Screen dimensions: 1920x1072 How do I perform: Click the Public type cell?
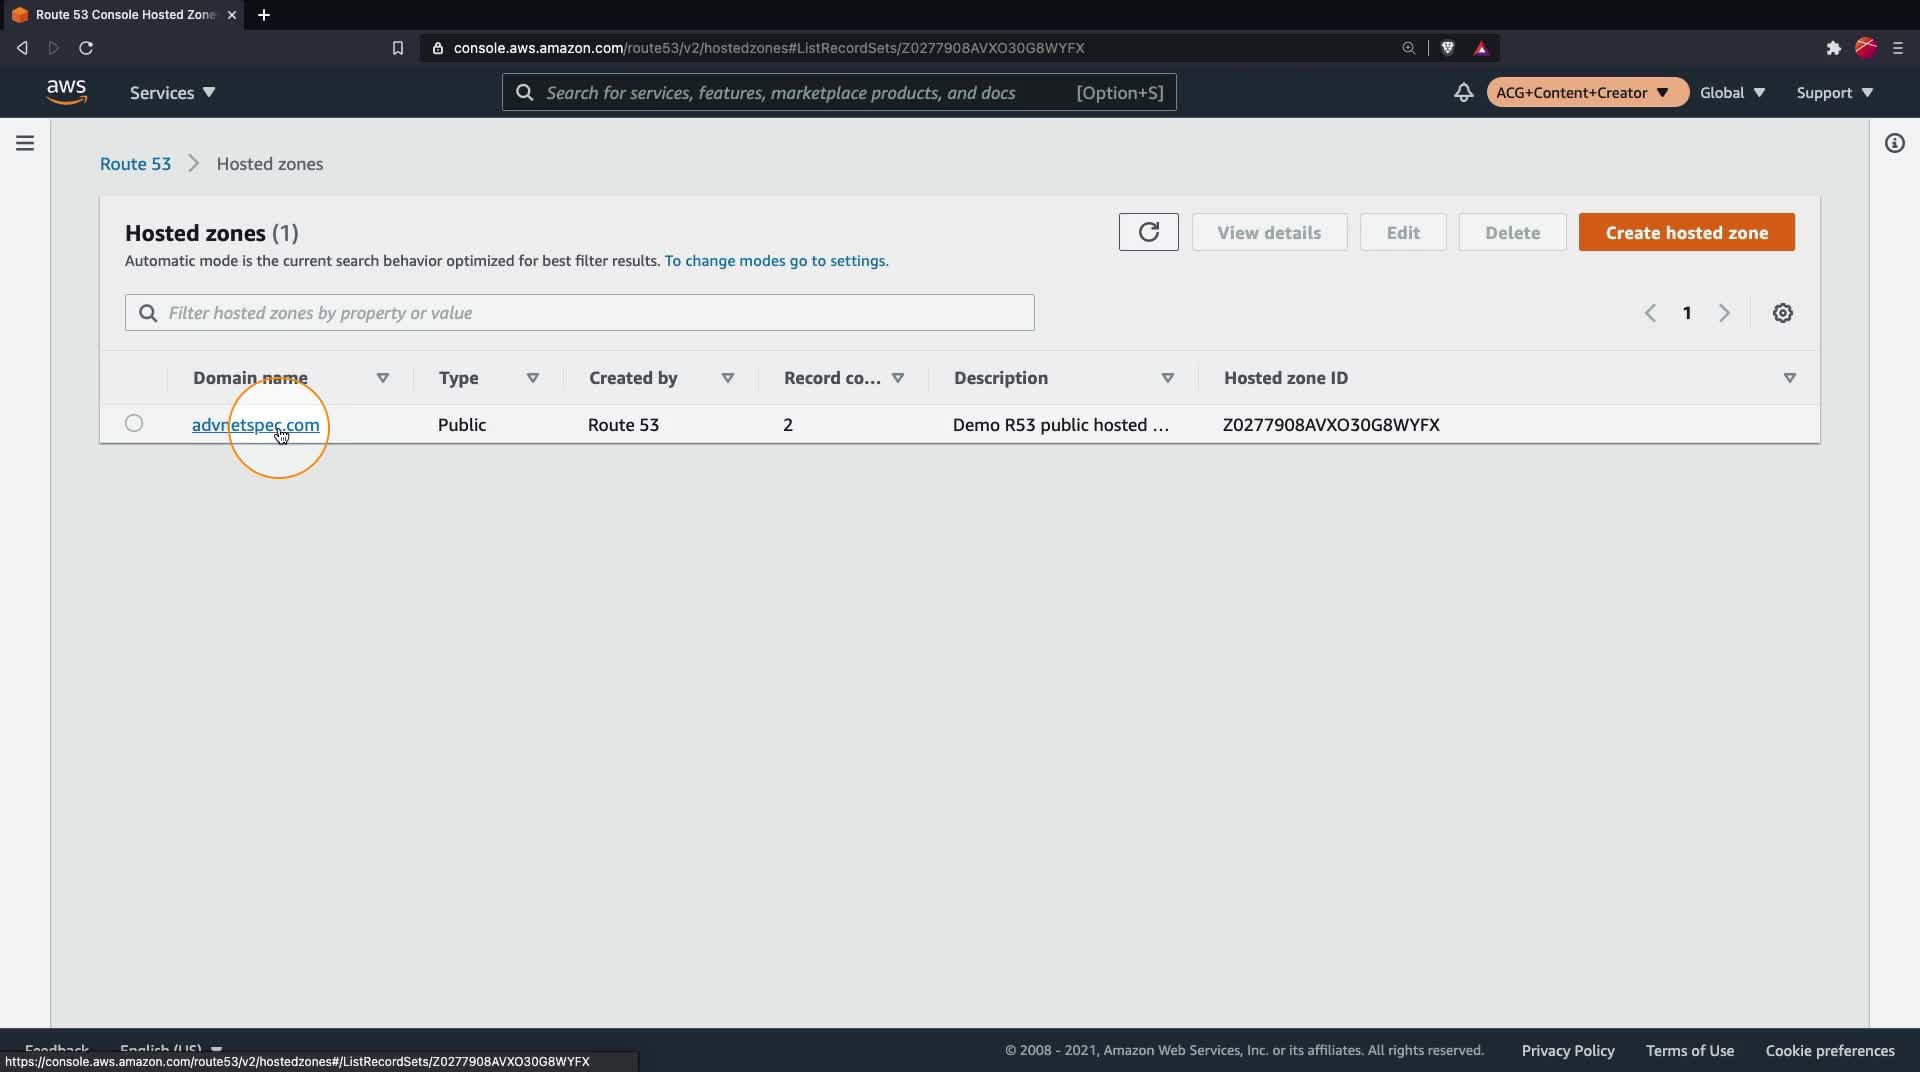point(462,425)
